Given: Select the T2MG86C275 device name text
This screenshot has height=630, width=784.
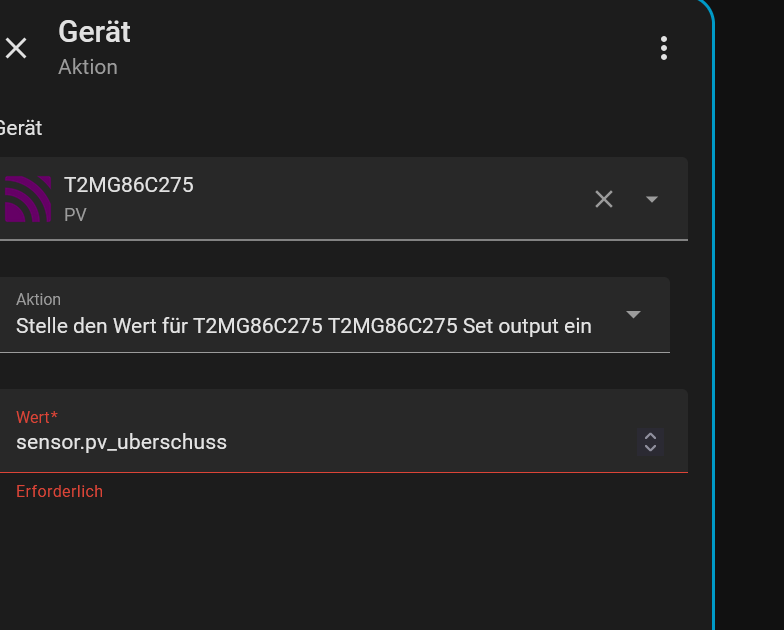Looking at the screenshot, I should click(x=128, y=185).
